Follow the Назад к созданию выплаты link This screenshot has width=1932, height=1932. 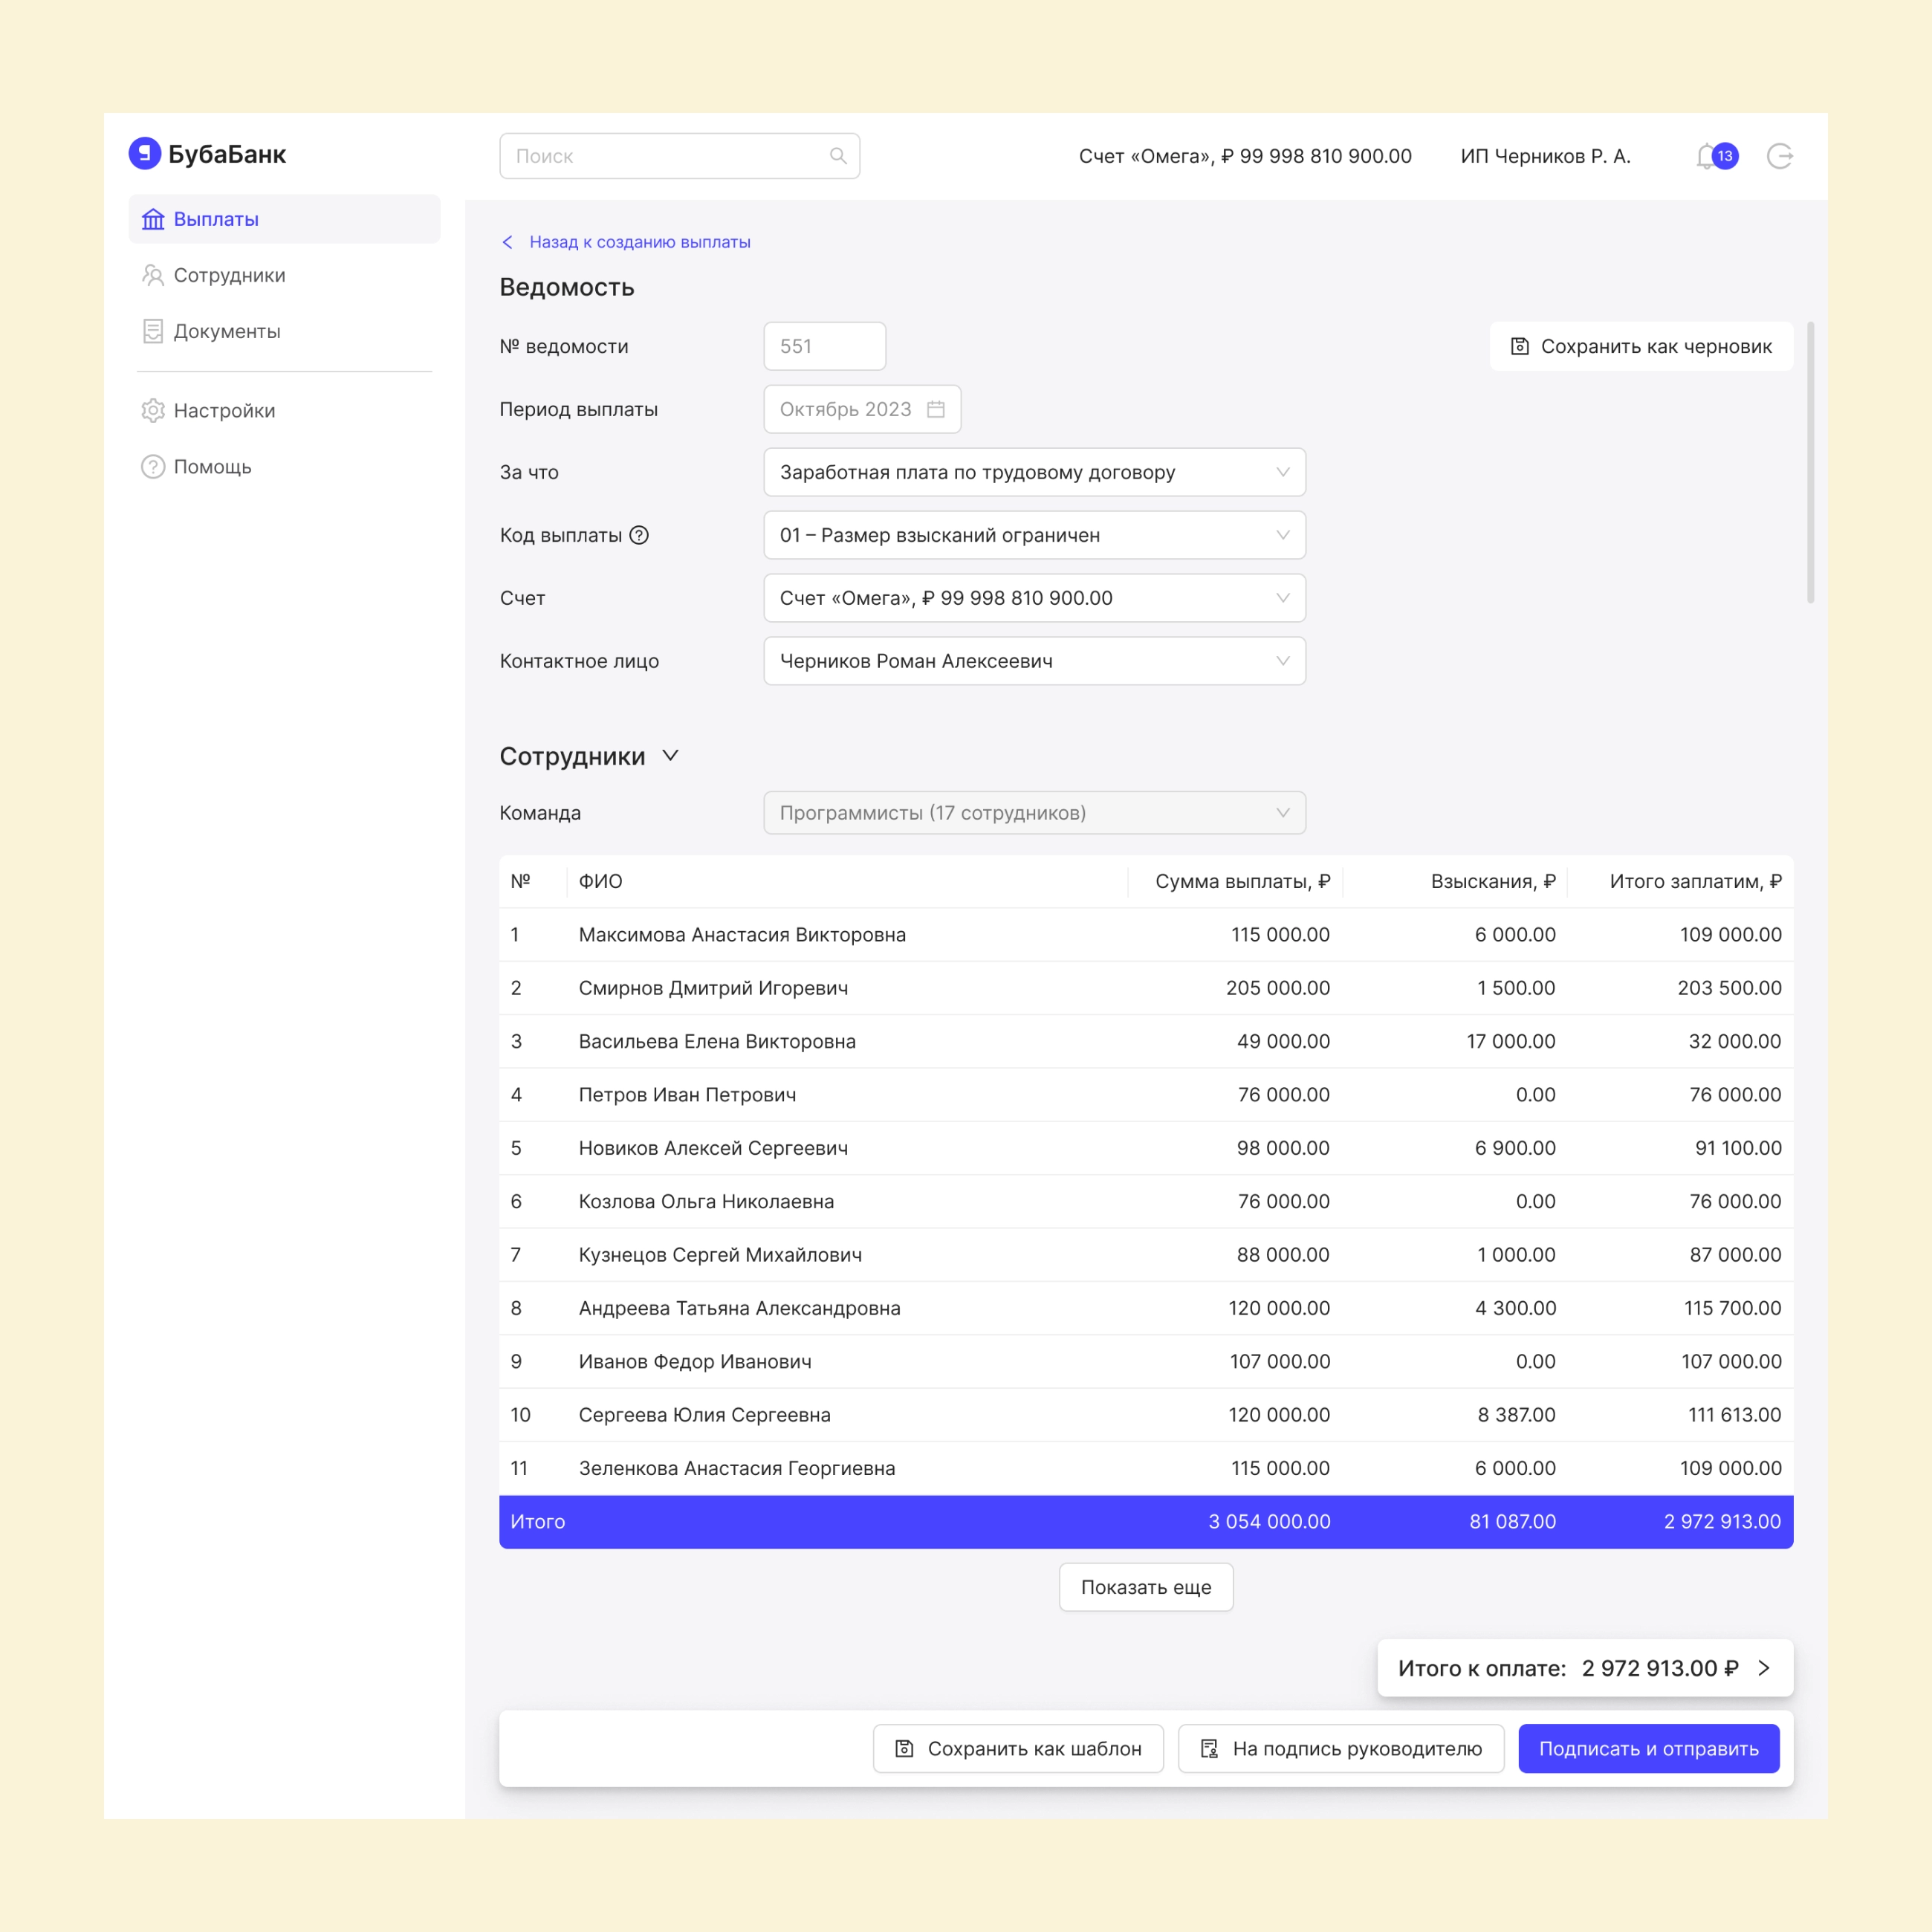640,242
